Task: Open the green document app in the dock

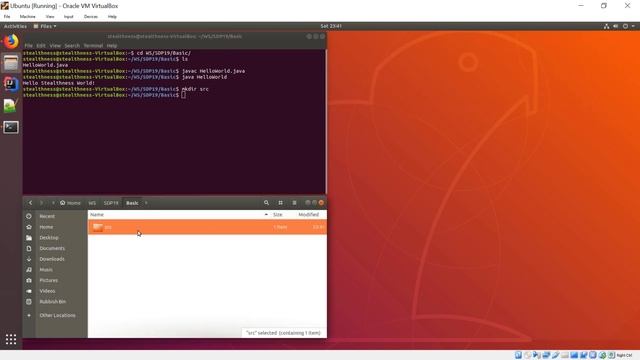Action: pos(11,106)
